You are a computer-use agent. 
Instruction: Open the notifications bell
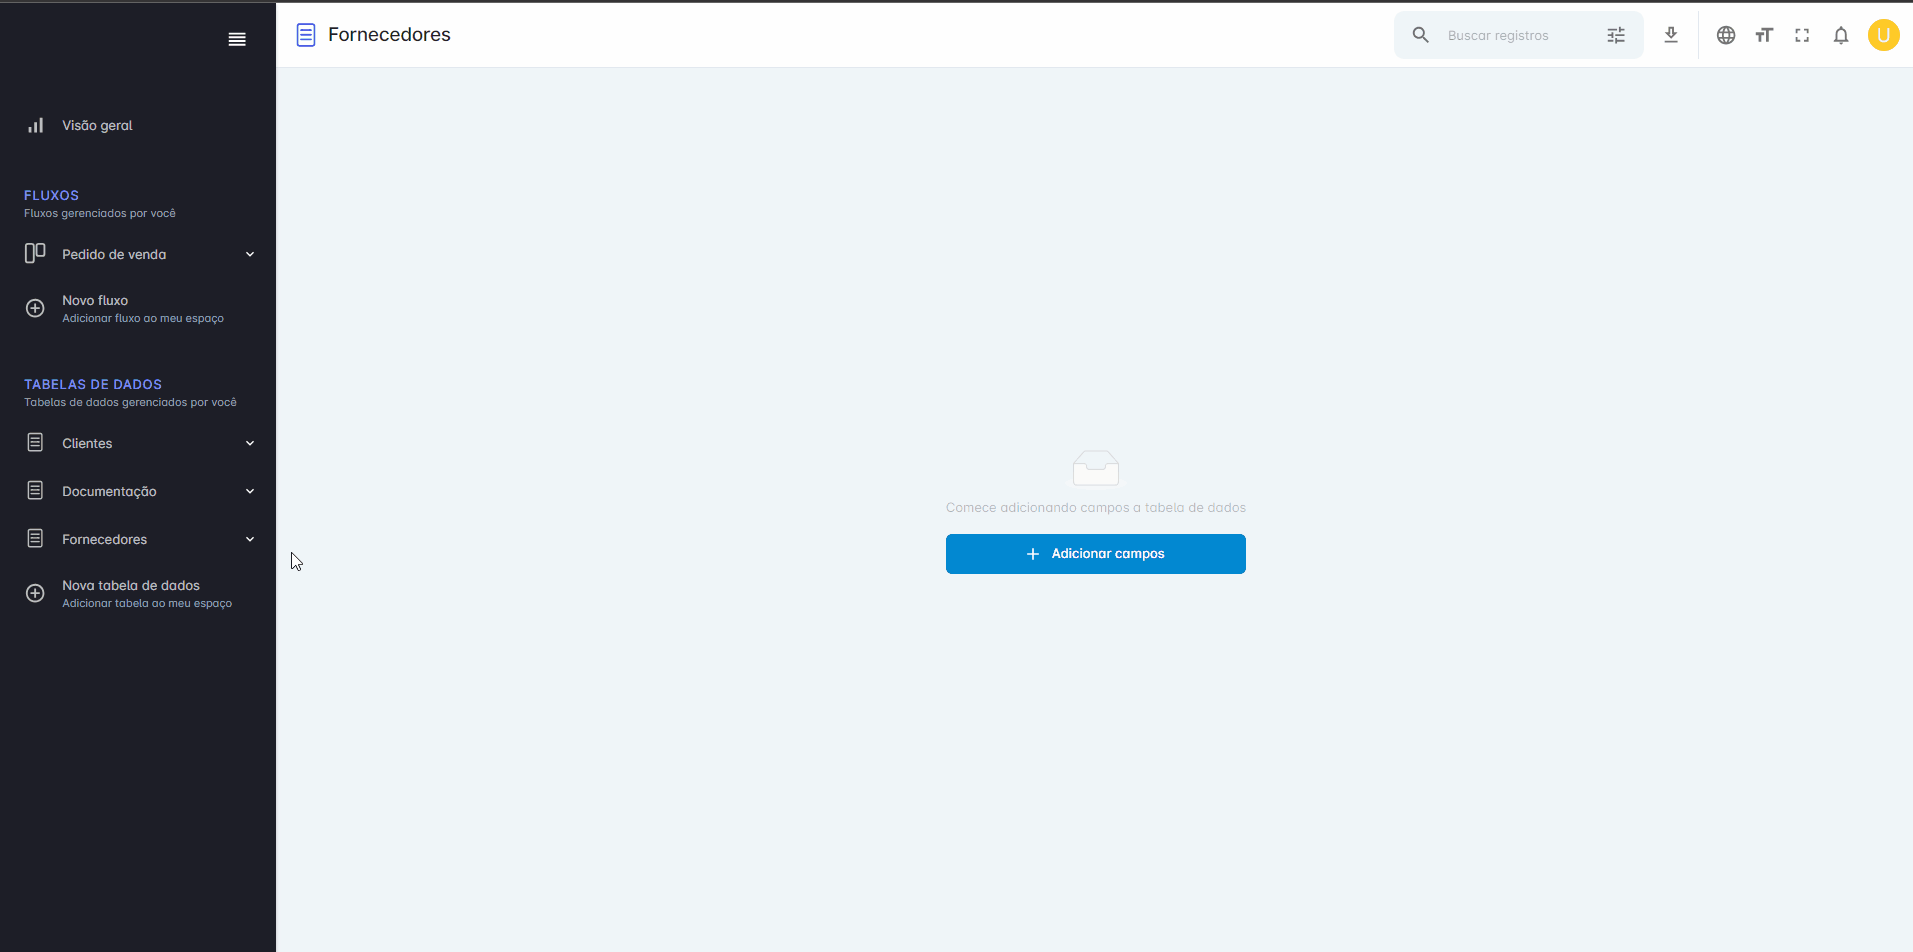pyautogui.click(x=1841, y=35)
